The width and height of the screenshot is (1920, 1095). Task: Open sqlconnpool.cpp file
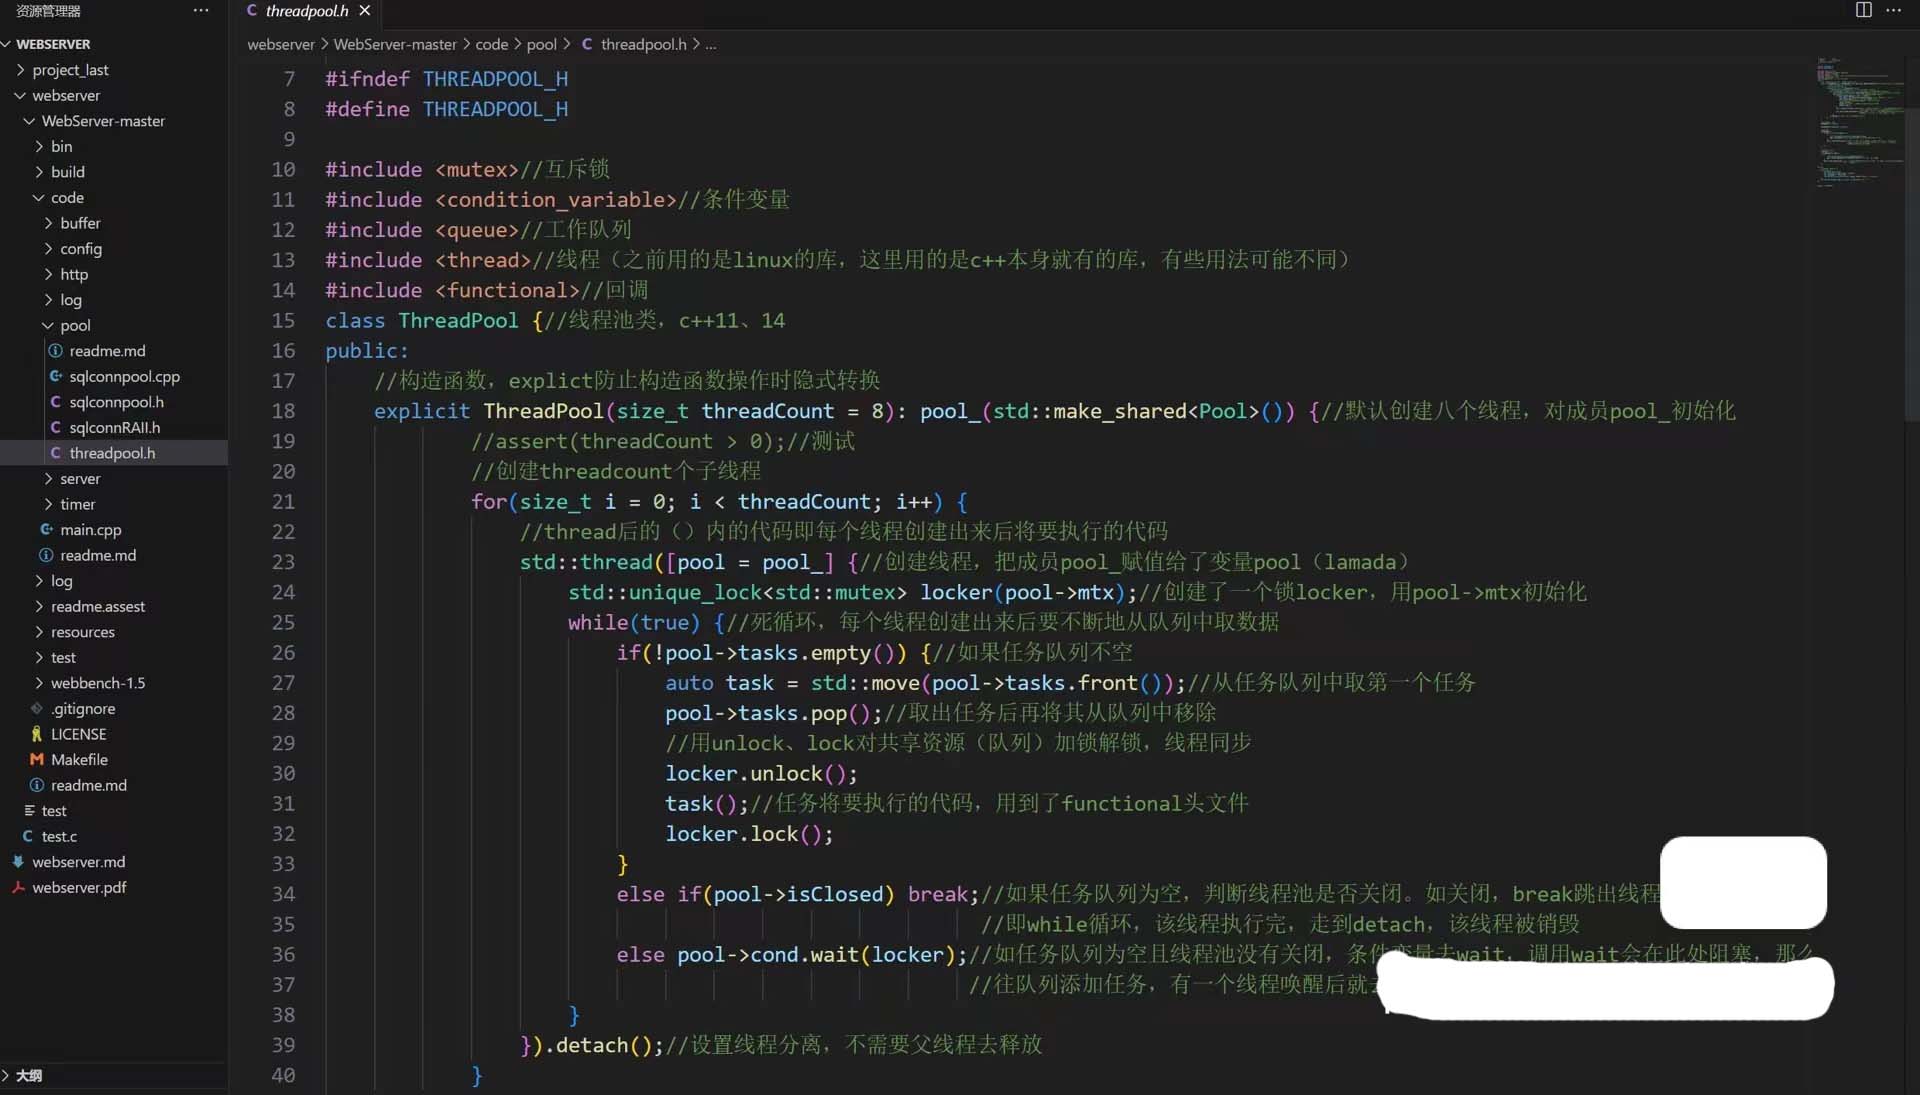(x=114, y=377)
